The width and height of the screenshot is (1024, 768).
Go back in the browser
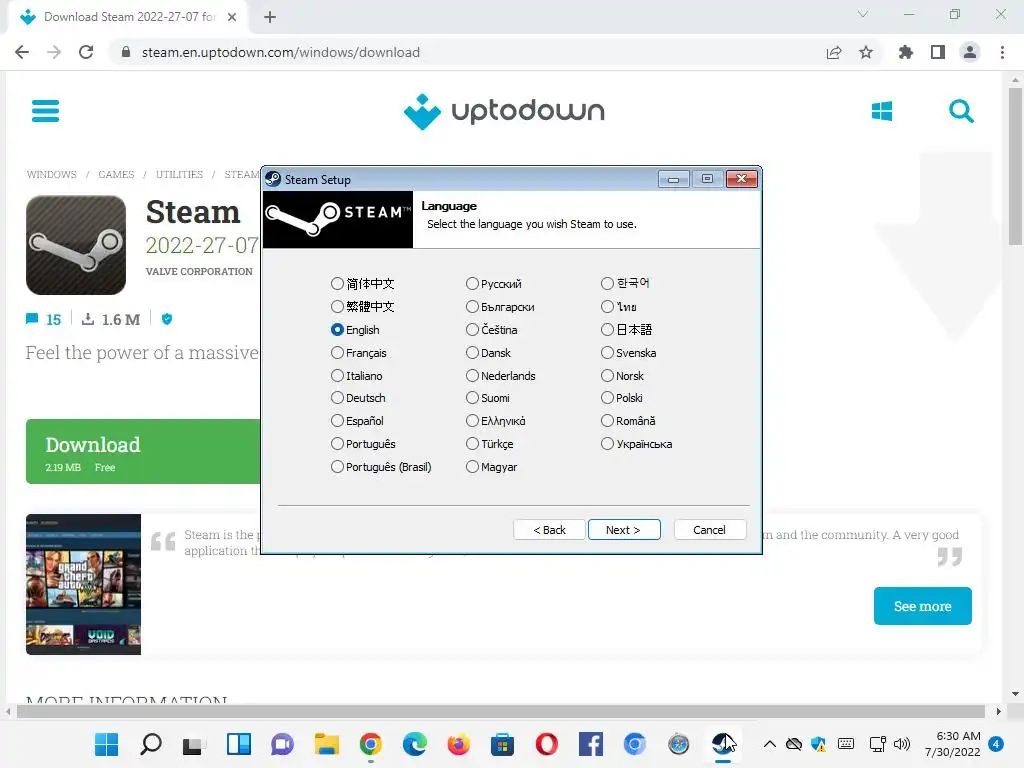point(22,52)
